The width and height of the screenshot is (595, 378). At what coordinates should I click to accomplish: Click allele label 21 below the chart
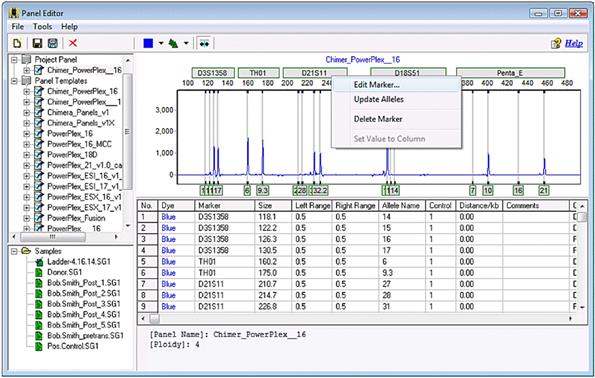(x=544, y=191)
